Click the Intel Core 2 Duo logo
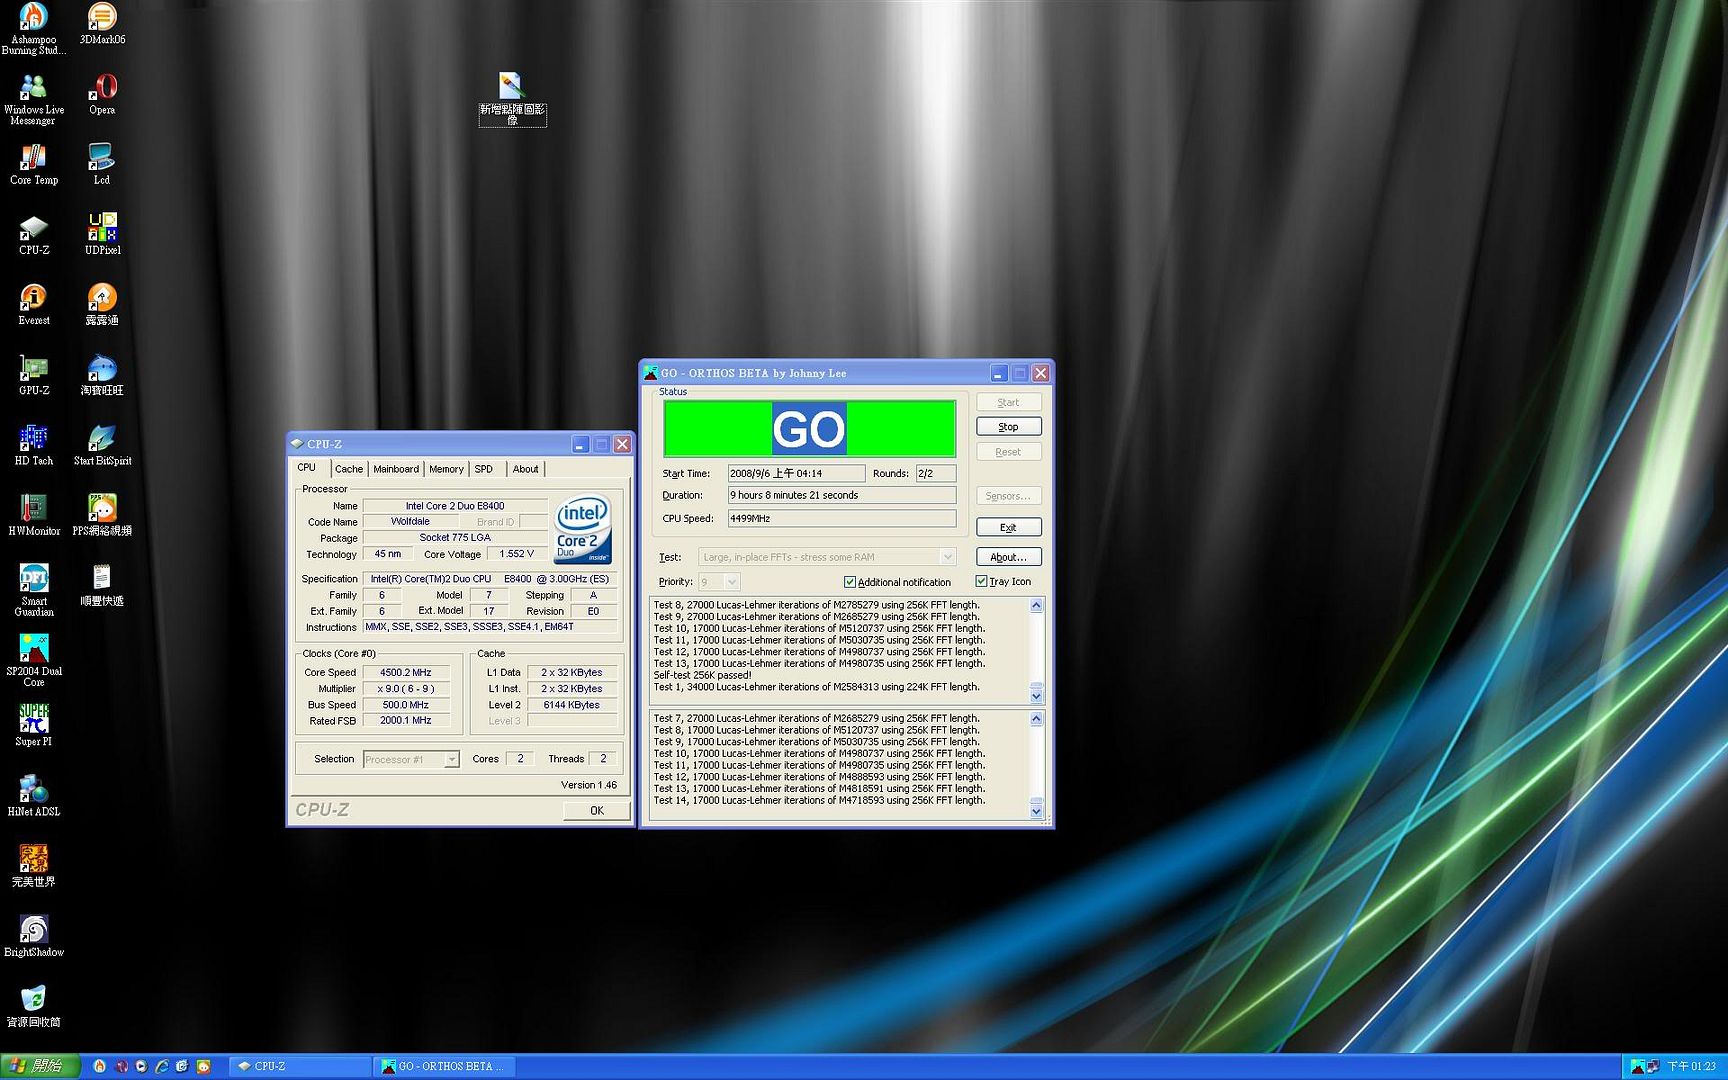1728x1080 pixels. click(583, 530)
